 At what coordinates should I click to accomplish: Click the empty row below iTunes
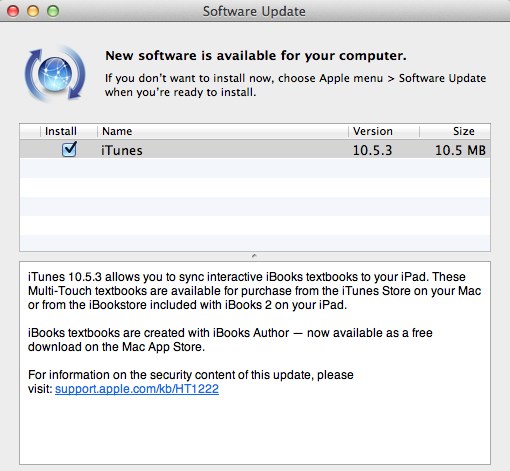[x=255, y=168]
